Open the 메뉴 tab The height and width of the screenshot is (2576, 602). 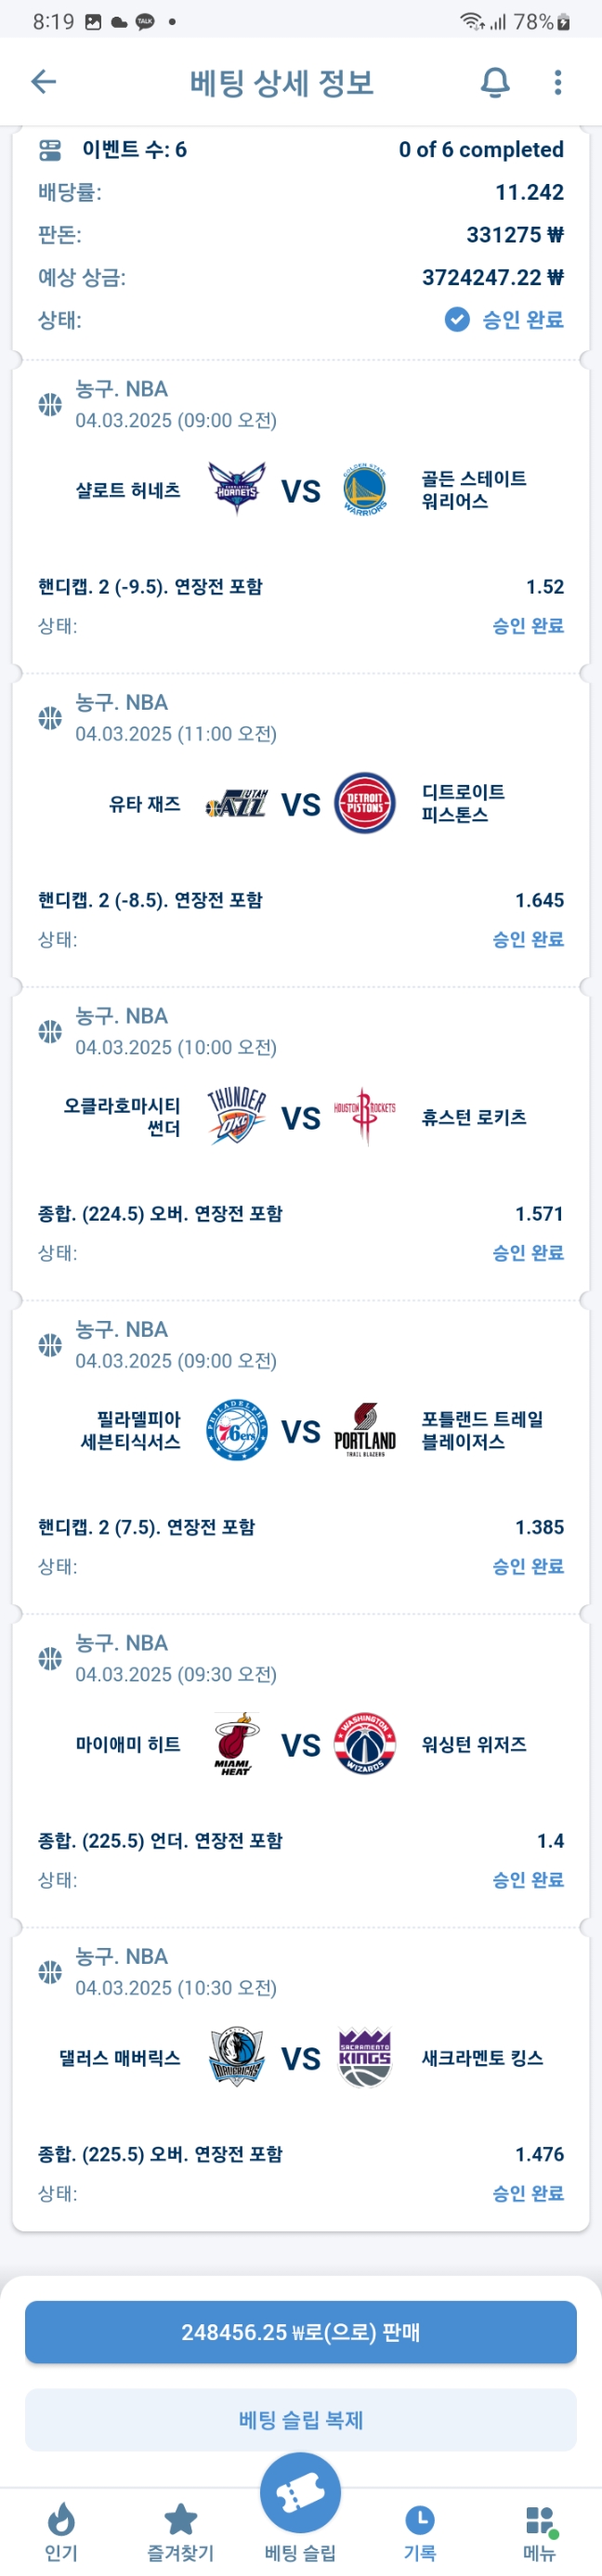(x=539, y=2528)
